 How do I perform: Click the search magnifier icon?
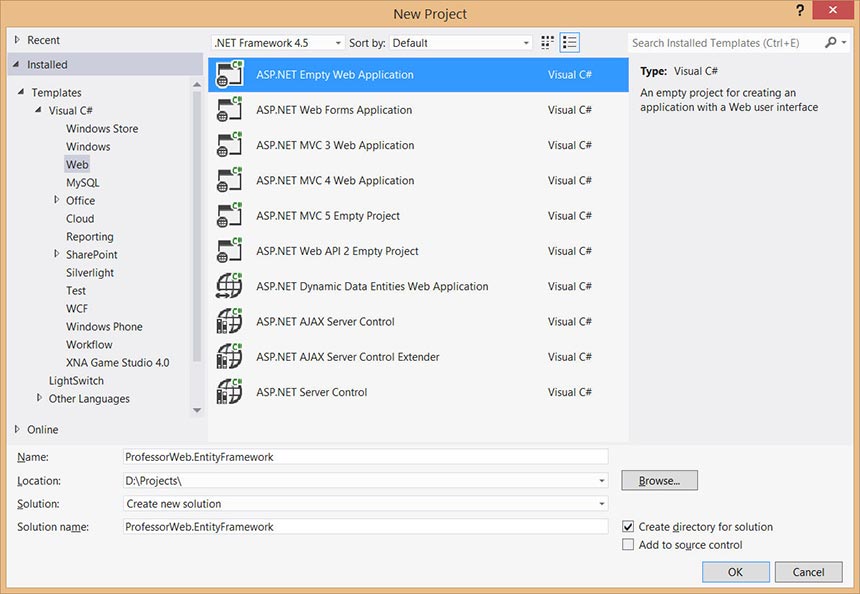830,42
